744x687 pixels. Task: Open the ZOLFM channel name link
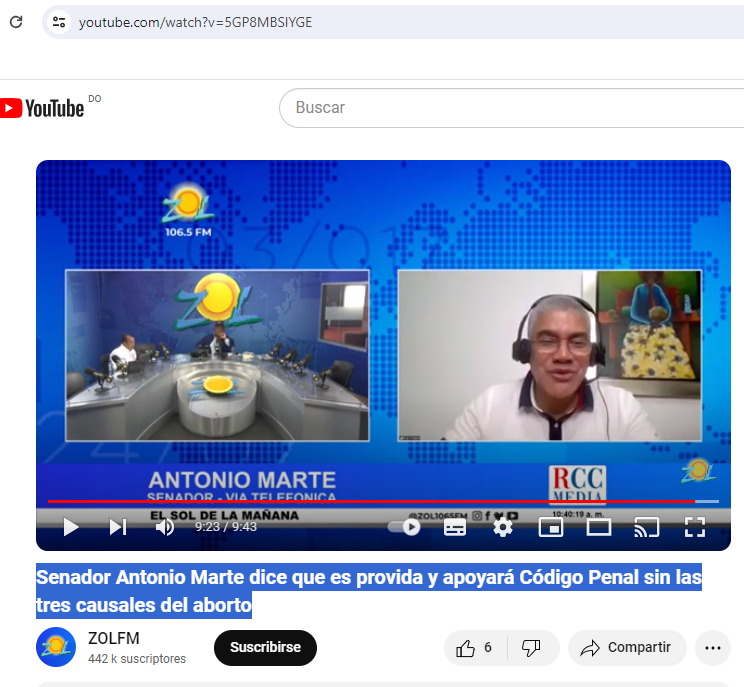(x=114, y=639)
